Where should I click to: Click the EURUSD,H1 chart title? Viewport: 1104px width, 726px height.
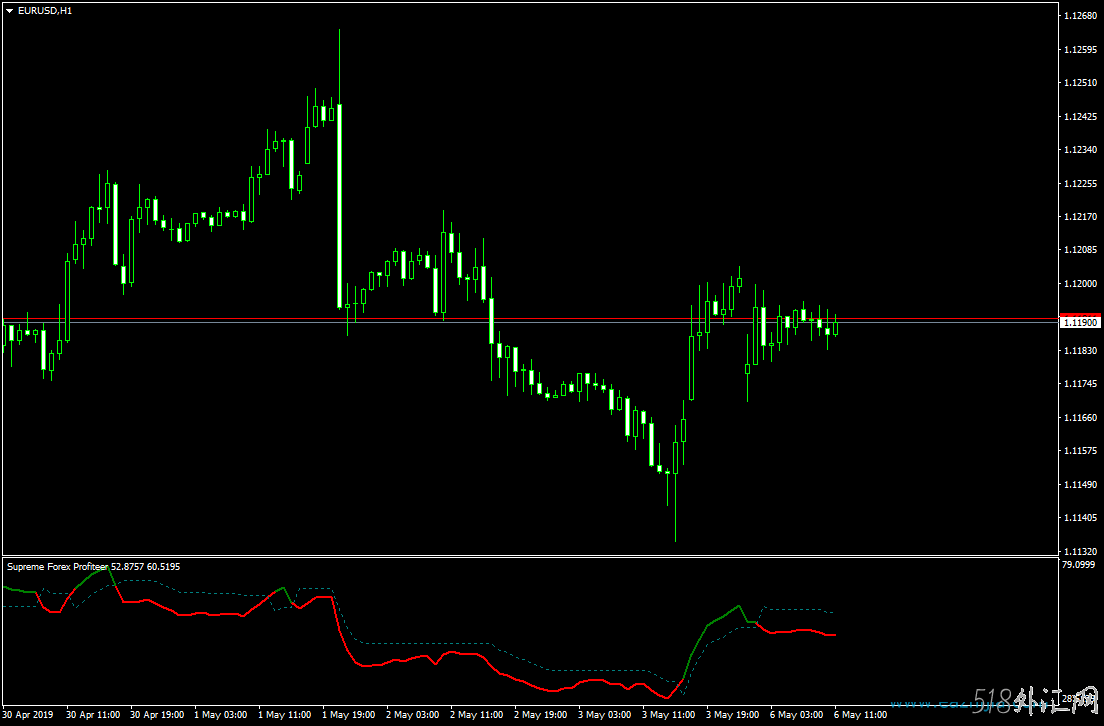tap(45, 11)
